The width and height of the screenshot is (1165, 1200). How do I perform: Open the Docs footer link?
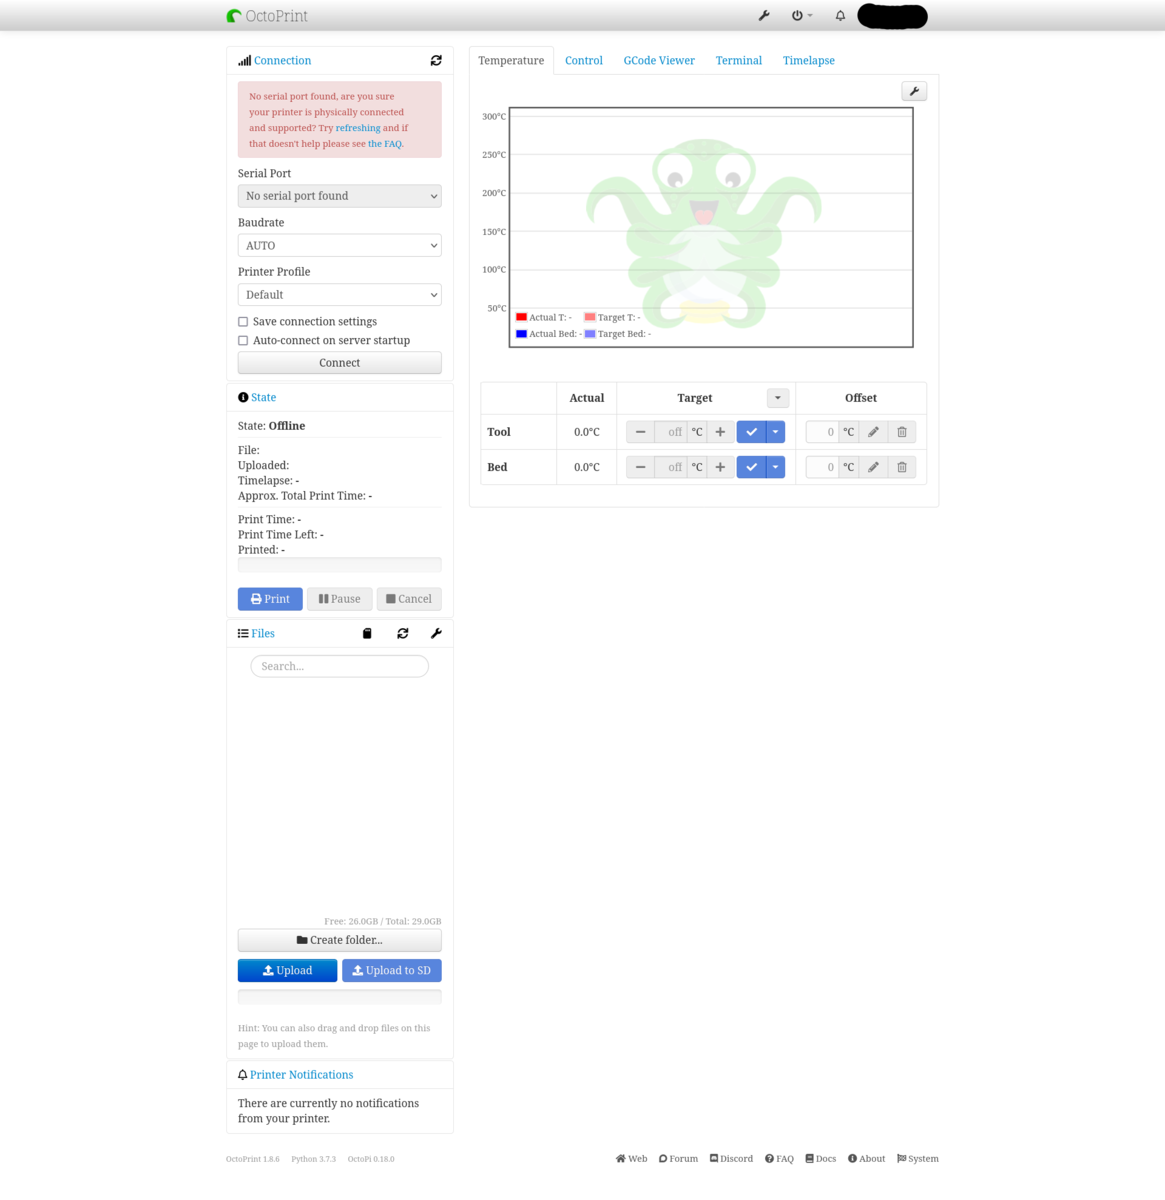pyautogui.click(x=820, y=1159)
